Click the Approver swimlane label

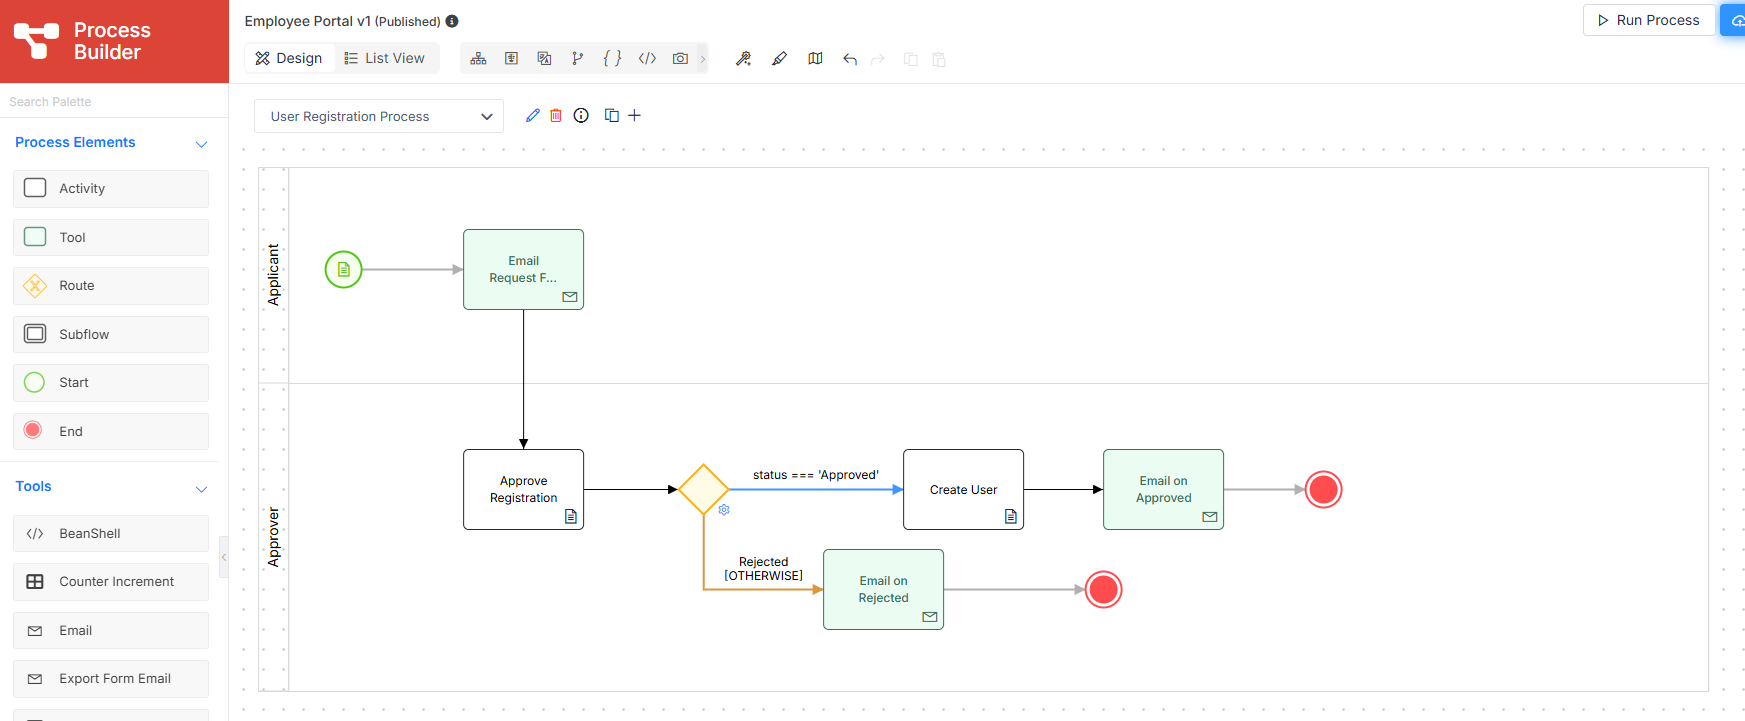tap(273, 537)
